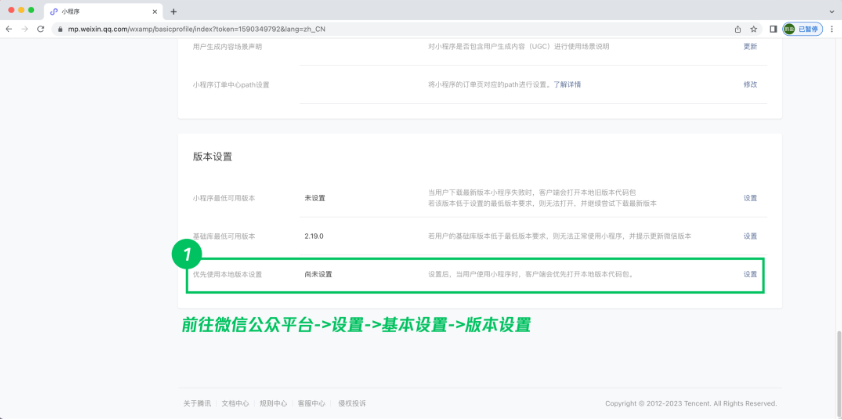The height and width of the screenshot is (420, 842).
Task: Click the 优先使用本地版本设置 label
Action: (x=227, y=274)
